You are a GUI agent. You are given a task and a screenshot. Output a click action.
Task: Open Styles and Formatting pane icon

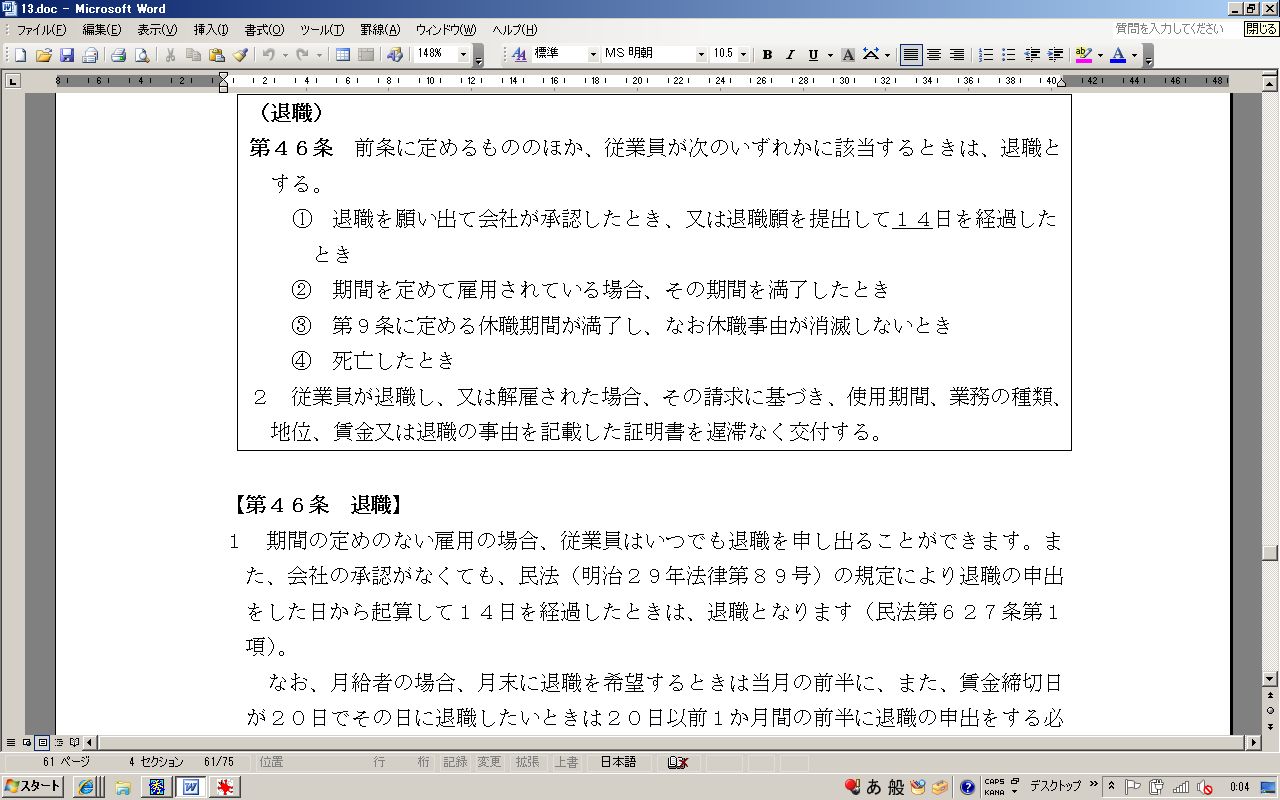point(519,55)
